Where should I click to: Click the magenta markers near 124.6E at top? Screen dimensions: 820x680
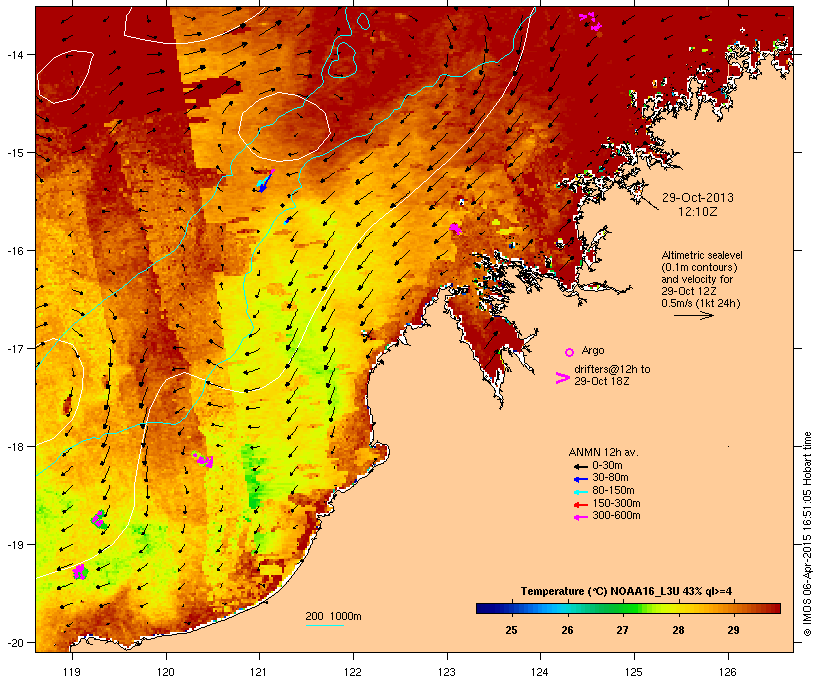coord(591,21)
